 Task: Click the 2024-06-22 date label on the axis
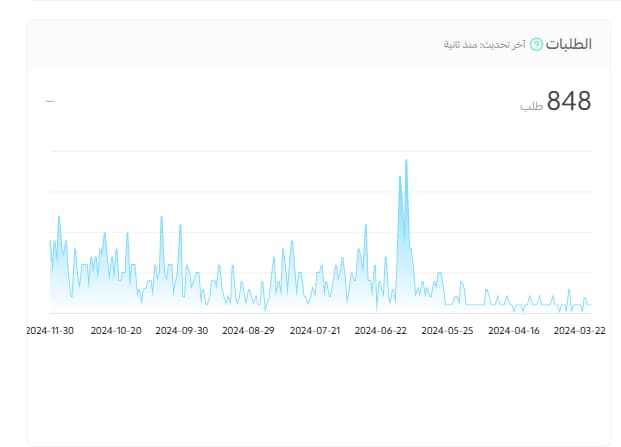pyautogui.click(x=381, y=330)
